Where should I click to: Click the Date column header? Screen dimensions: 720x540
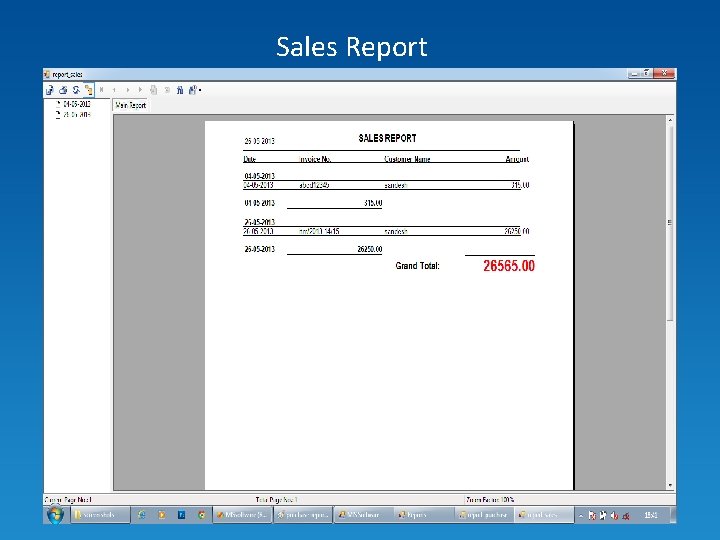click(x=249, y=159)
